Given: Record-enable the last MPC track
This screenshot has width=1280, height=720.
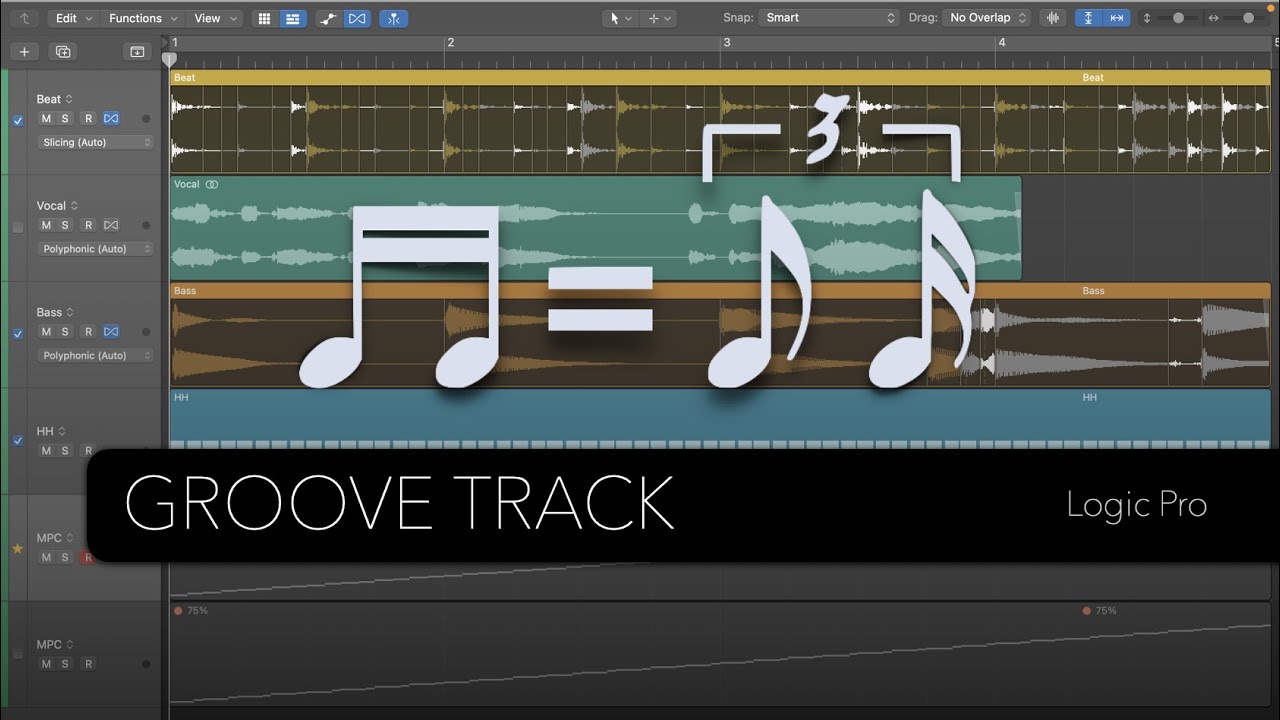Looking at the screenshot, I should coord(88,664).
